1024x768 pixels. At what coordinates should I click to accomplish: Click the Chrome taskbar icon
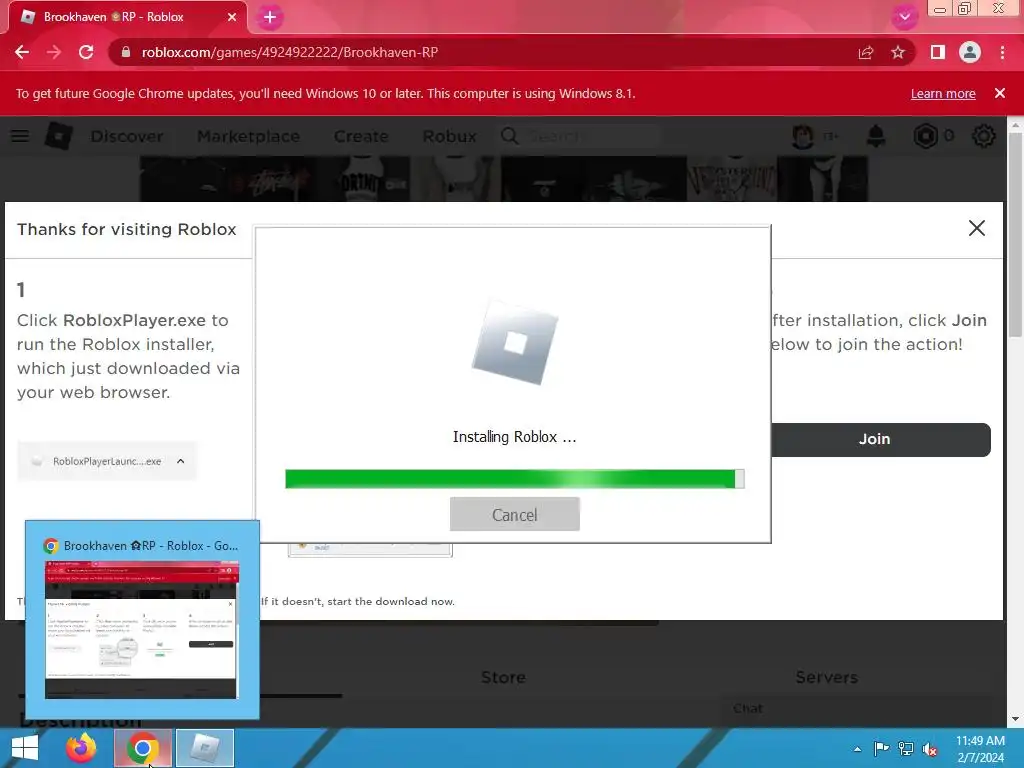click(x=143, y=748)
